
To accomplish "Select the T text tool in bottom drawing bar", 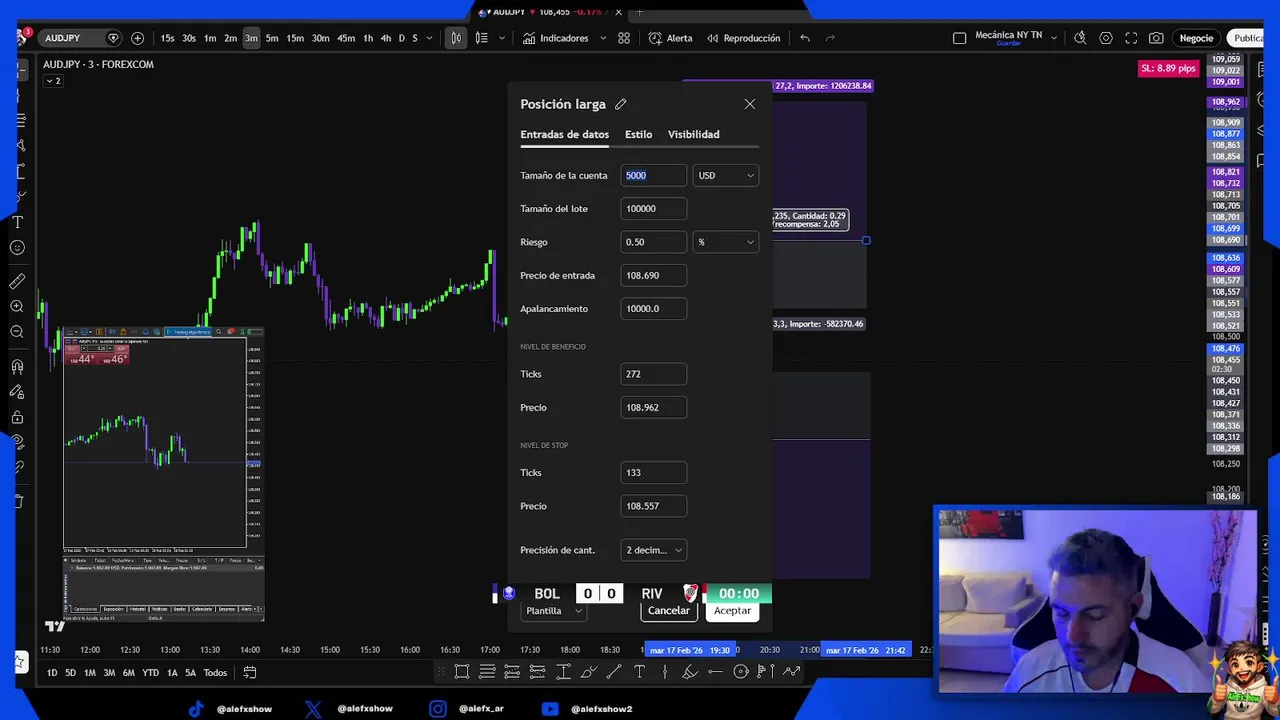I will tap(640, 672).
